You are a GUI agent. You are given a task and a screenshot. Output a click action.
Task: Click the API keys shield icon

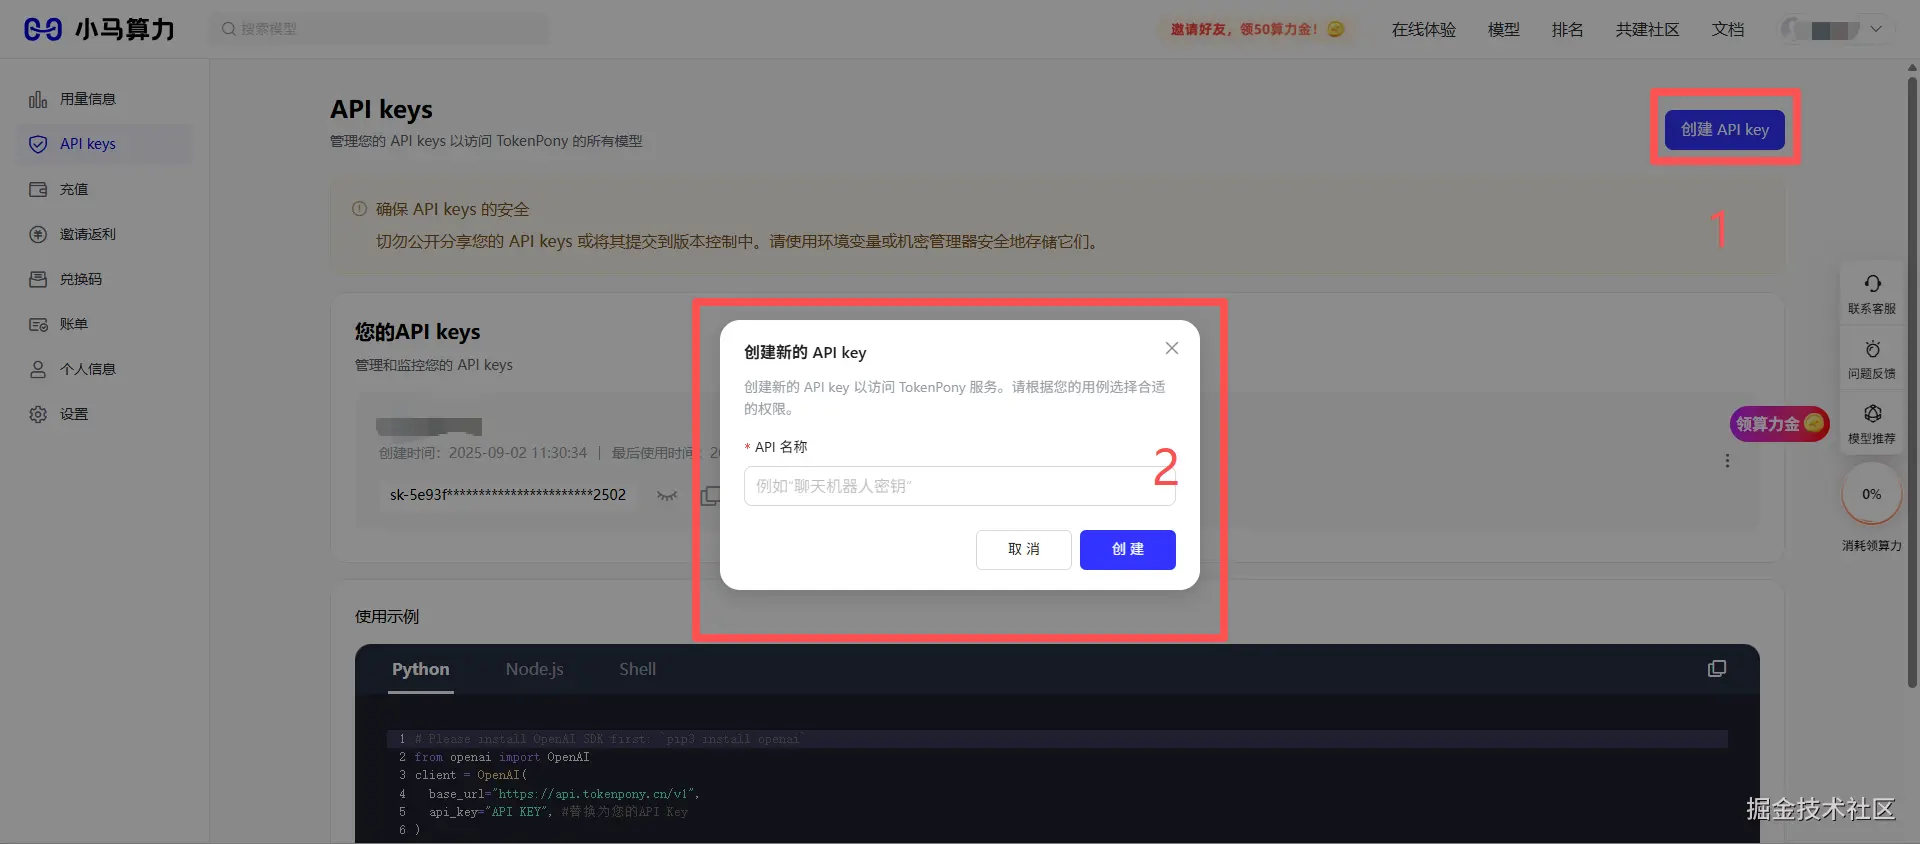(38, 144)
